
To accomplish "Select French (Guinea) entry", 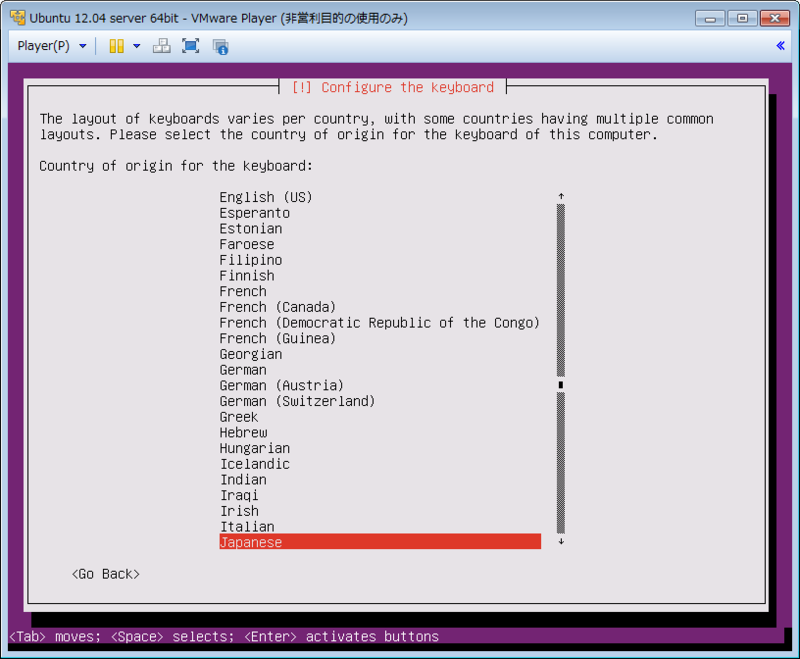I will pos(278,338).
